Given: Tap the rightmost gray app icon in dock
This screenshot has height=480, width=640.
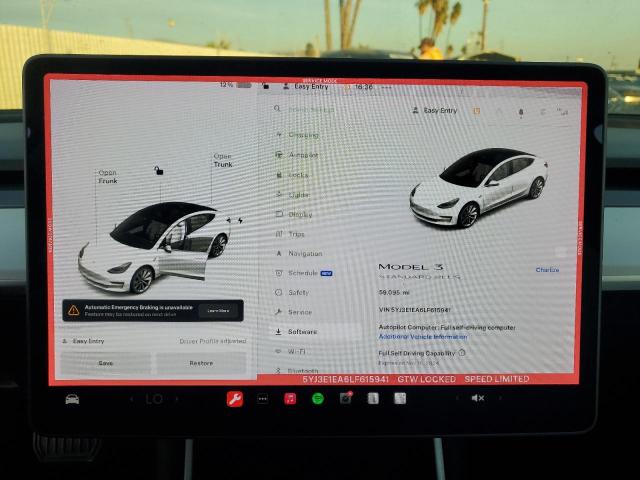Looking at the screenshot, I should 400,398.
